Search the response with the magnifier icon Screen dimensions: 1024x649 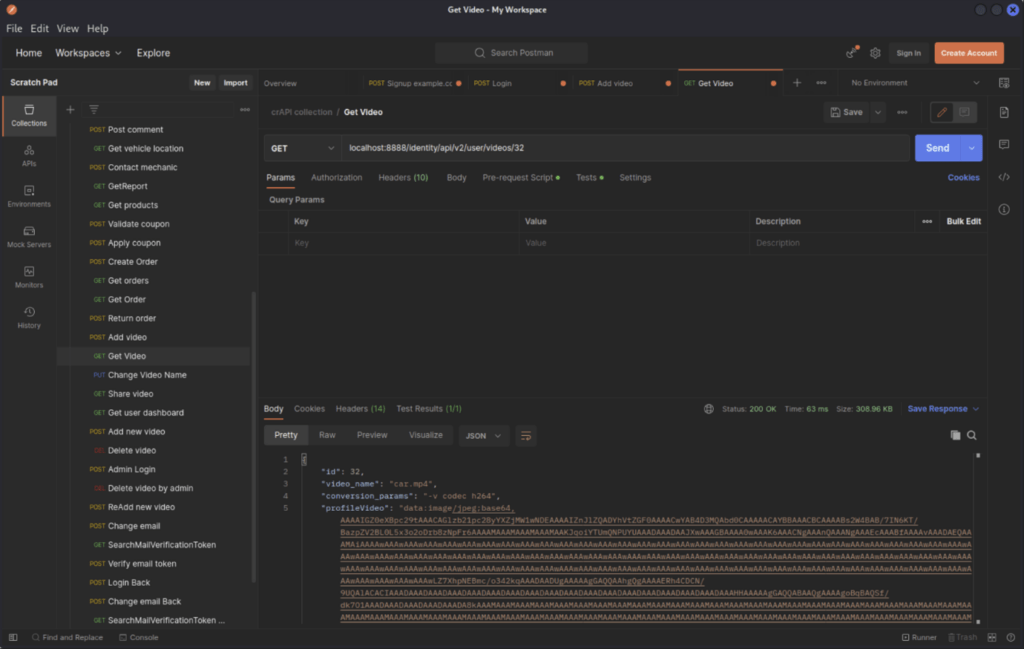click(x=972, y=435)
